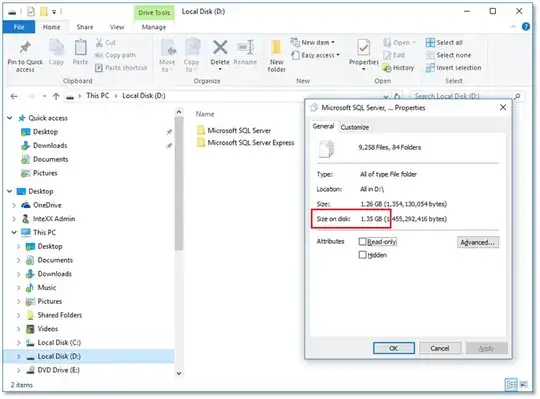This screenshot has width=540, height=399.
Task: Select Microsoft SQL Server folder
Action: pyautogui.click(x=234, y=130)
